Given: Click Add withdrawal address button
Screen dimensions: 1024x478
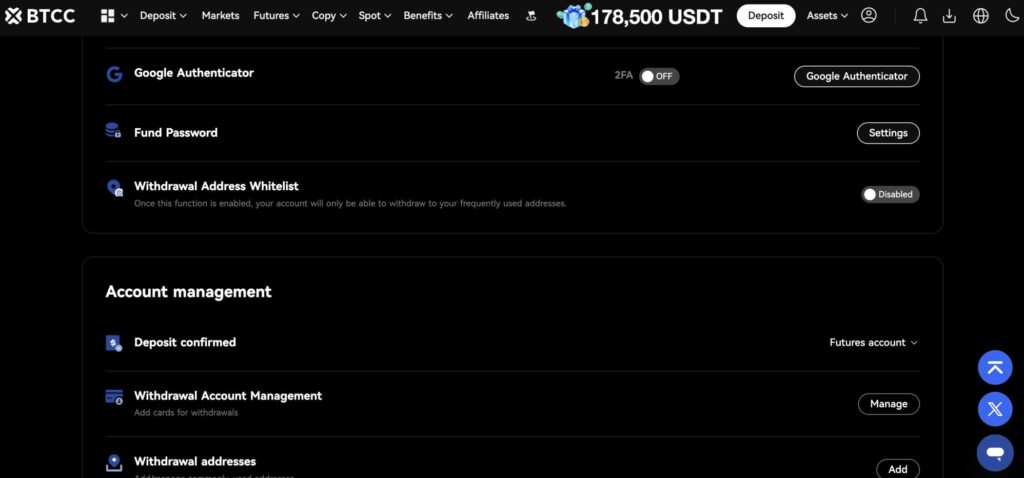Looking at the screenshot, I should pos(898,469).
